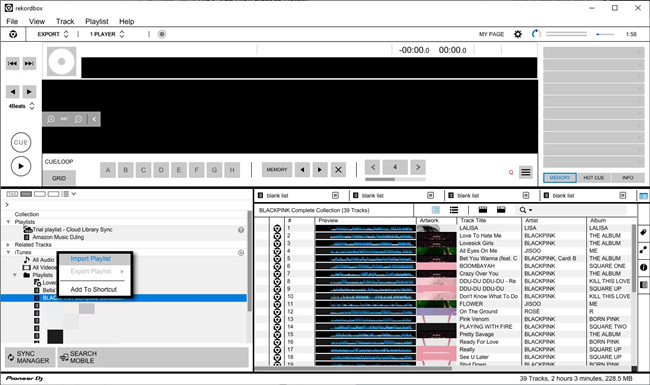Click in the track search field

pos(580,210)
